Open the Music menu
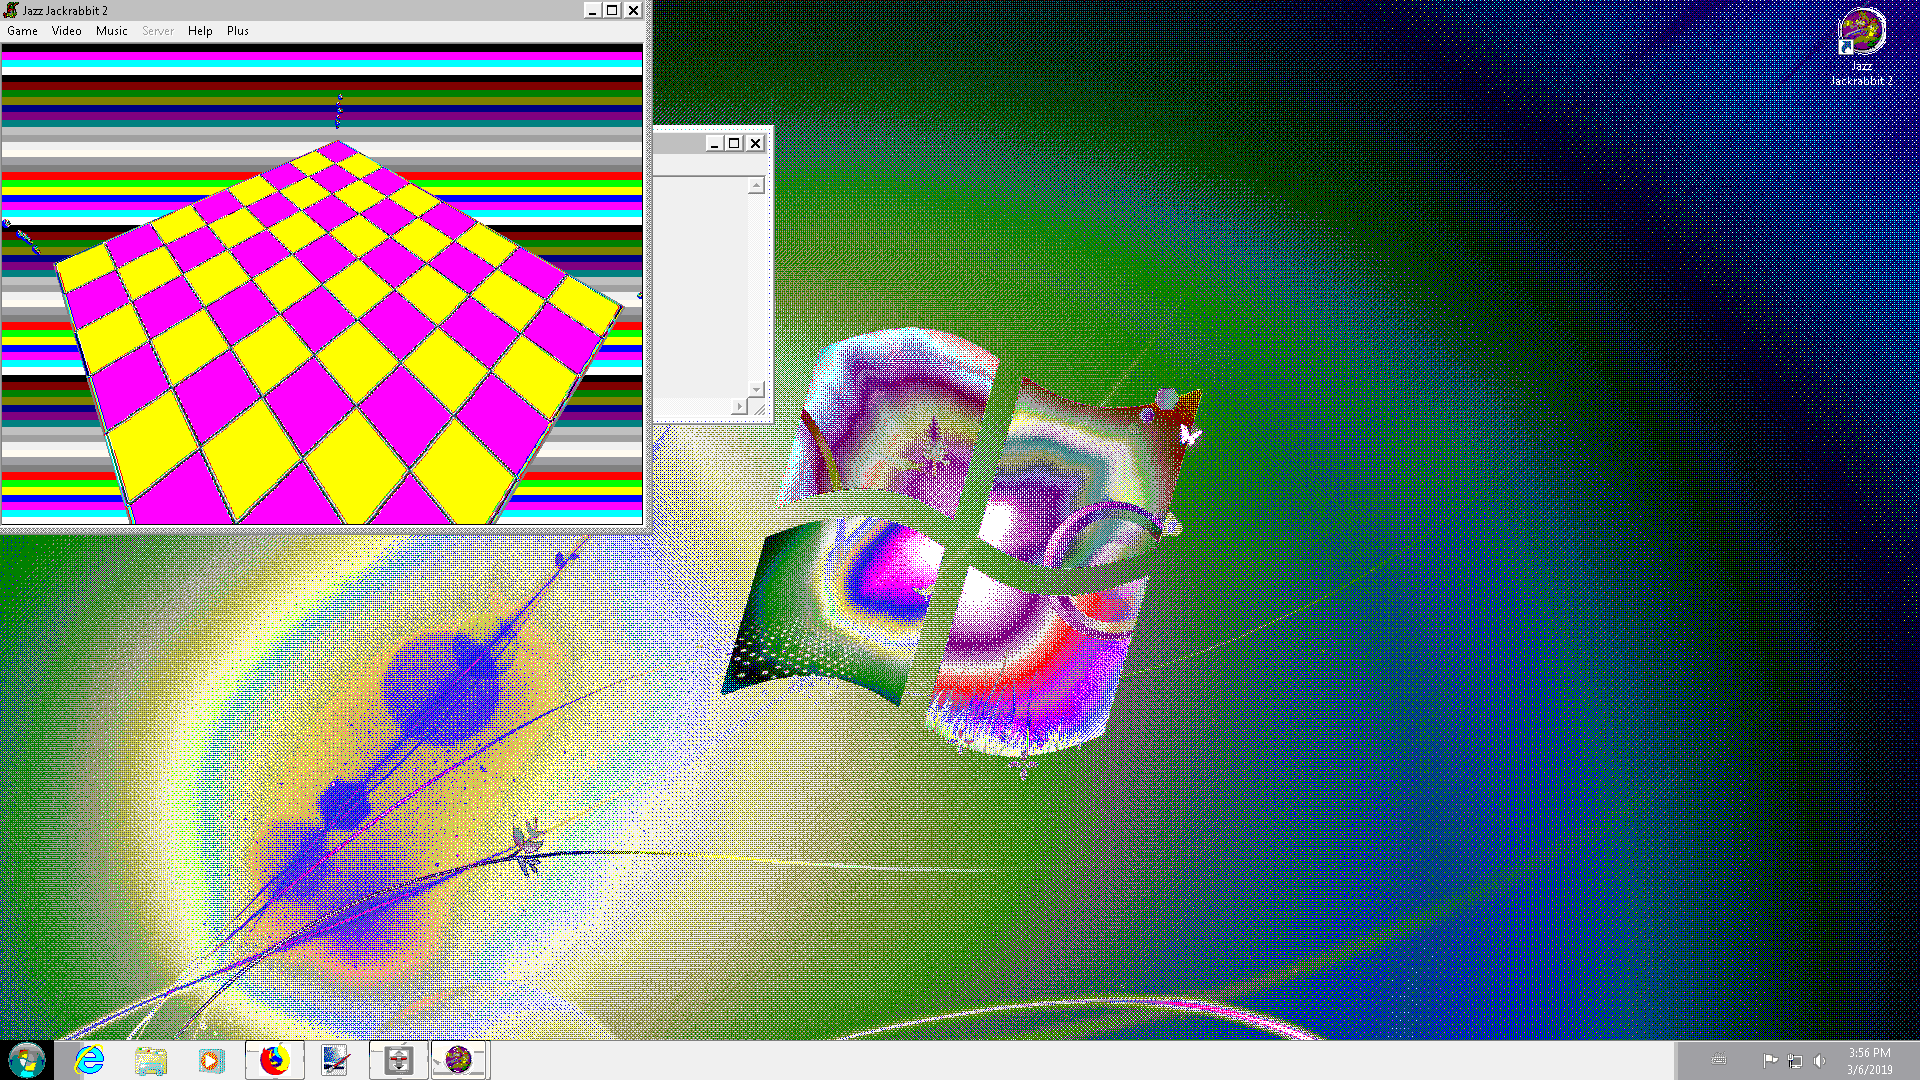Viewport: 1920px width, 1080px height. coord(111,31)
